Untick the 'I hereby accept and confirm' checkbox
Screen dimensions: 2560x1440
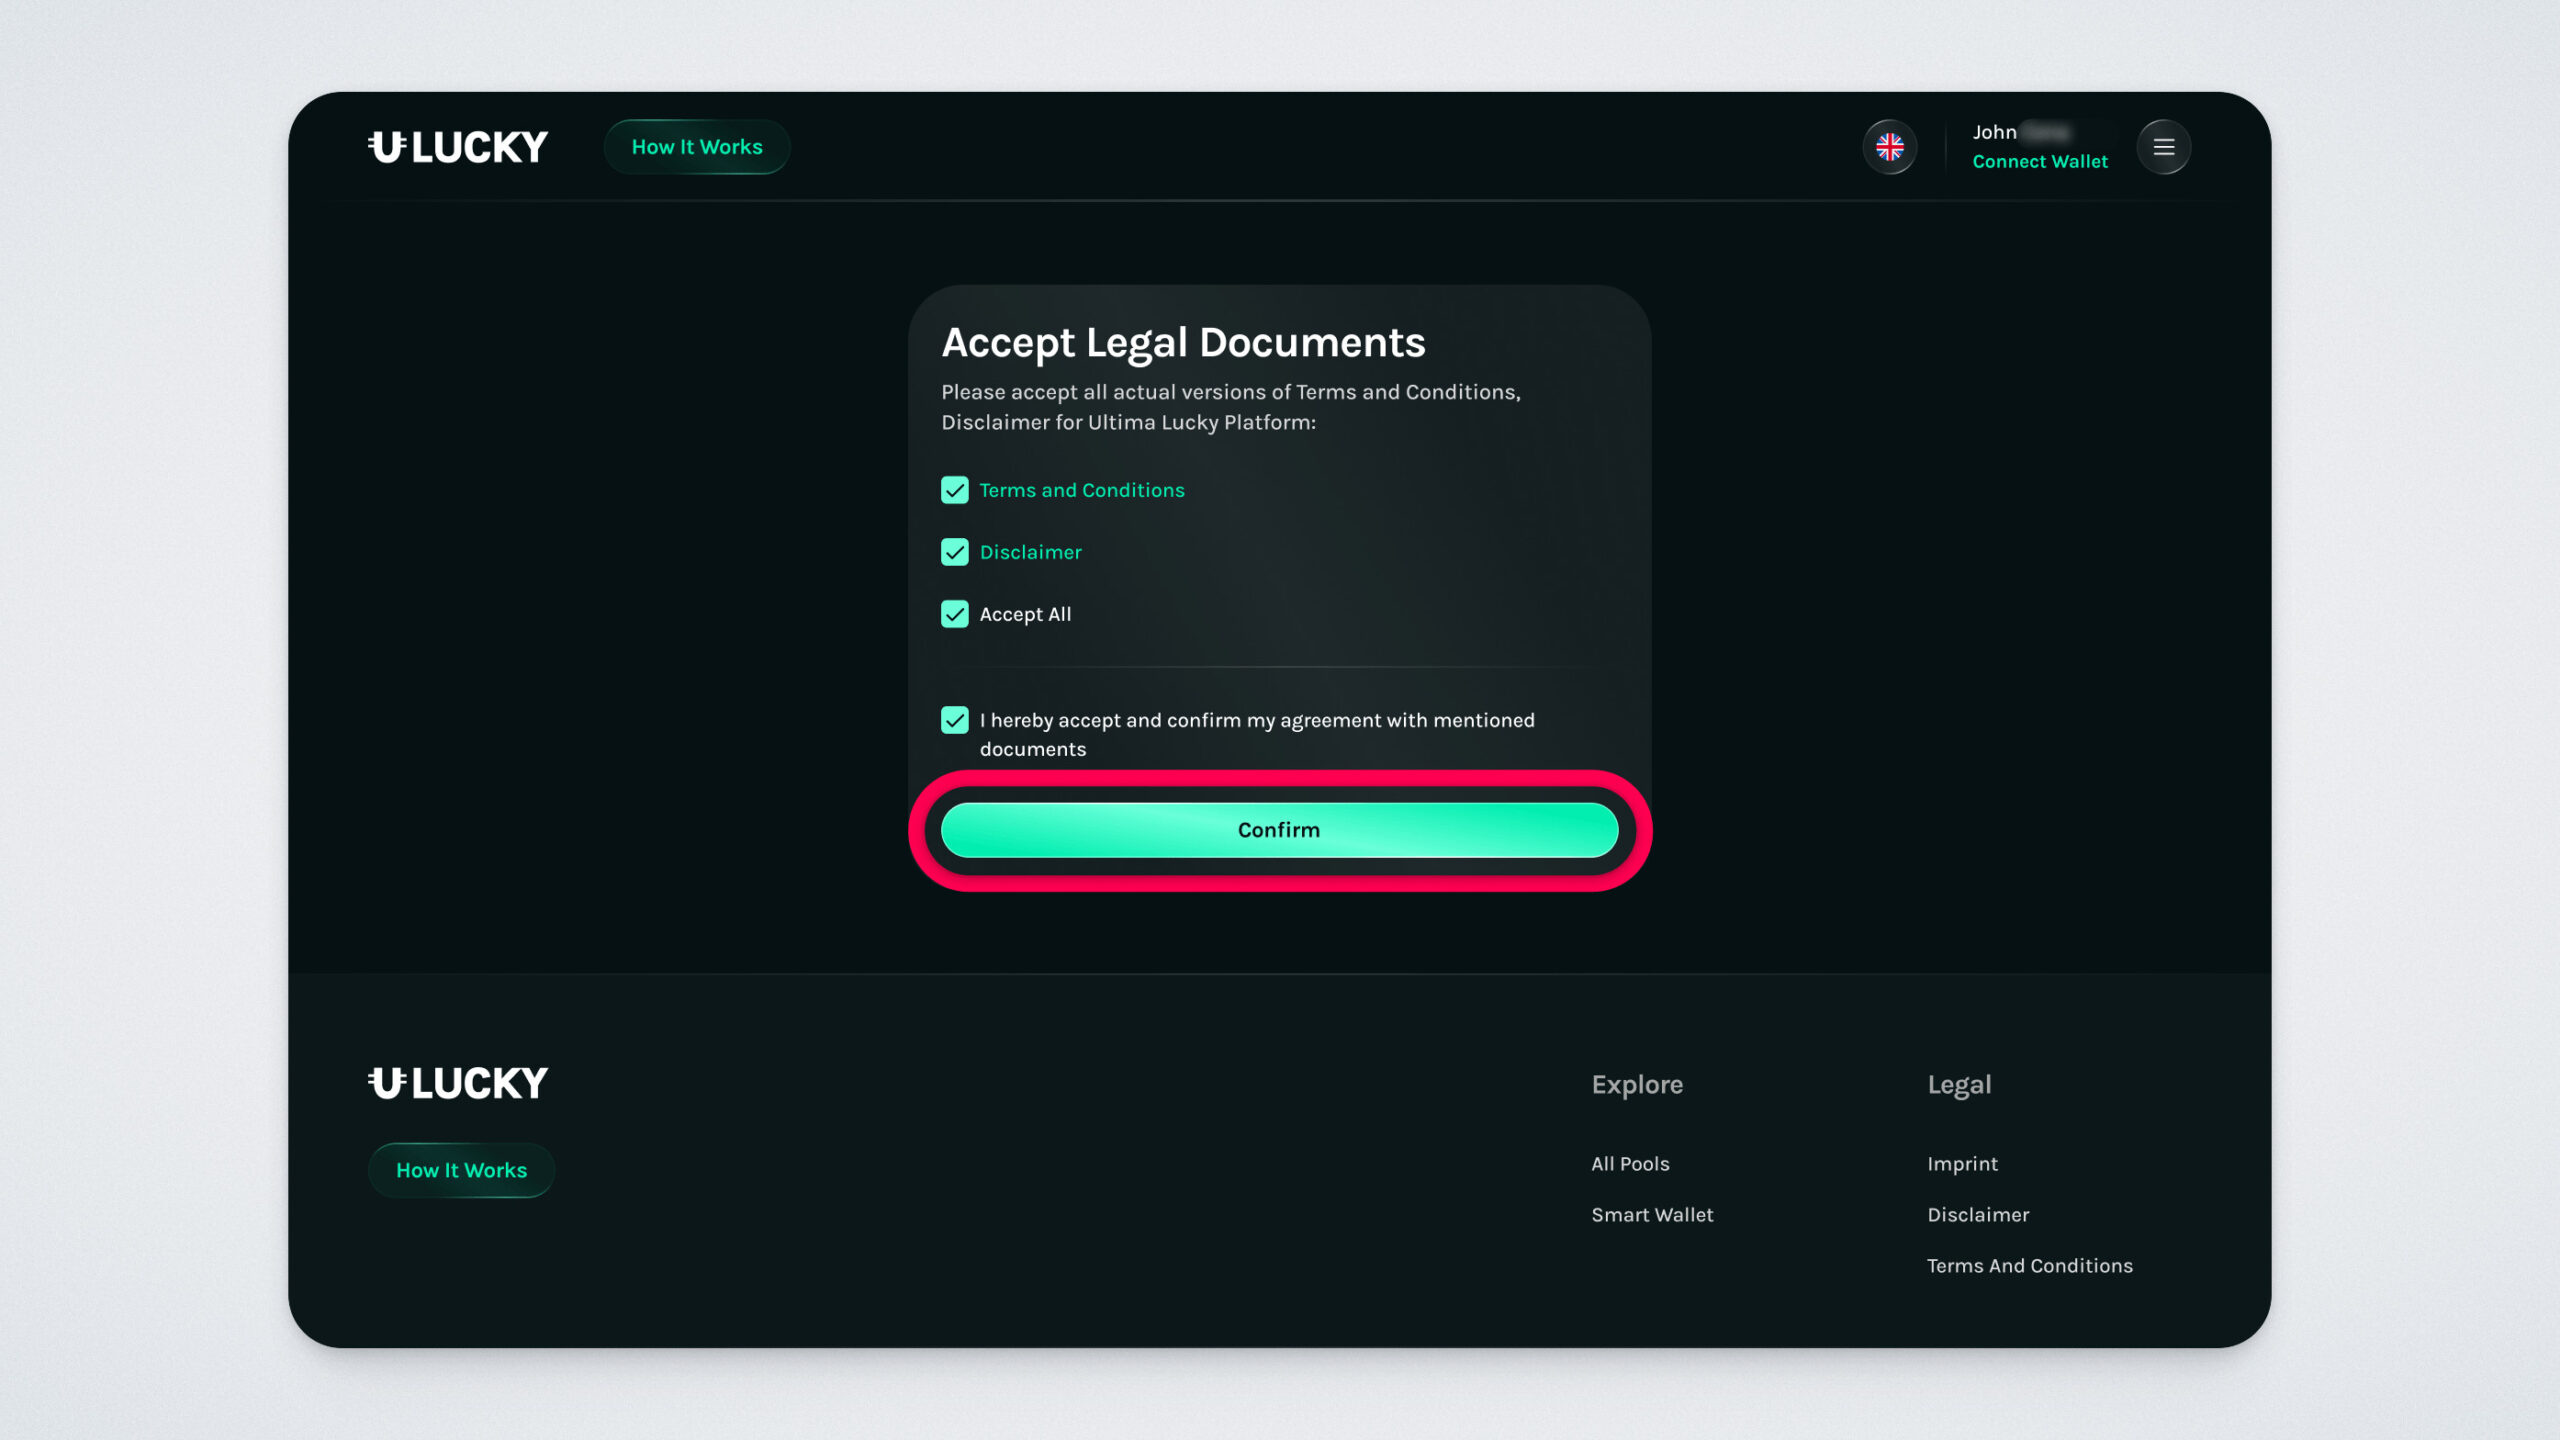coord(954,720)
